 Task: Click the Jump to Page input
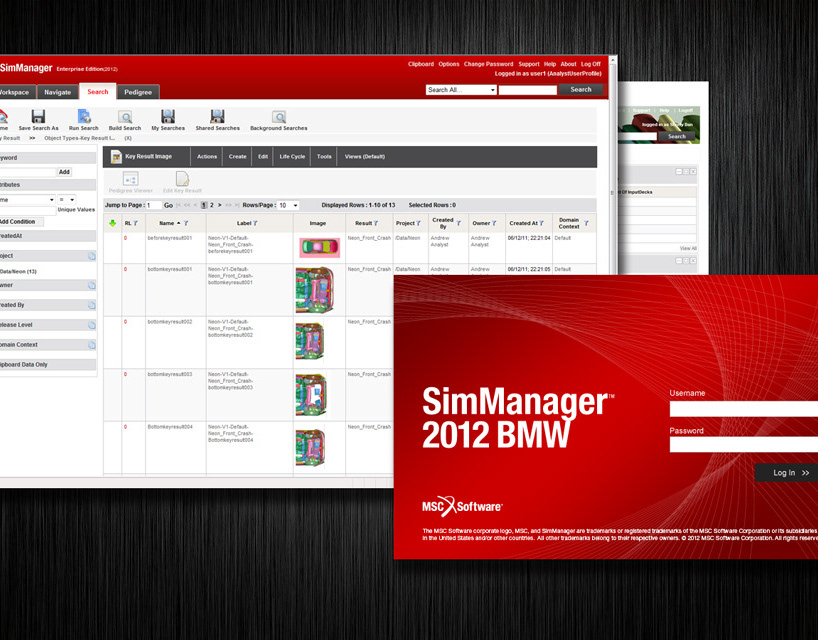click(154, 206)
